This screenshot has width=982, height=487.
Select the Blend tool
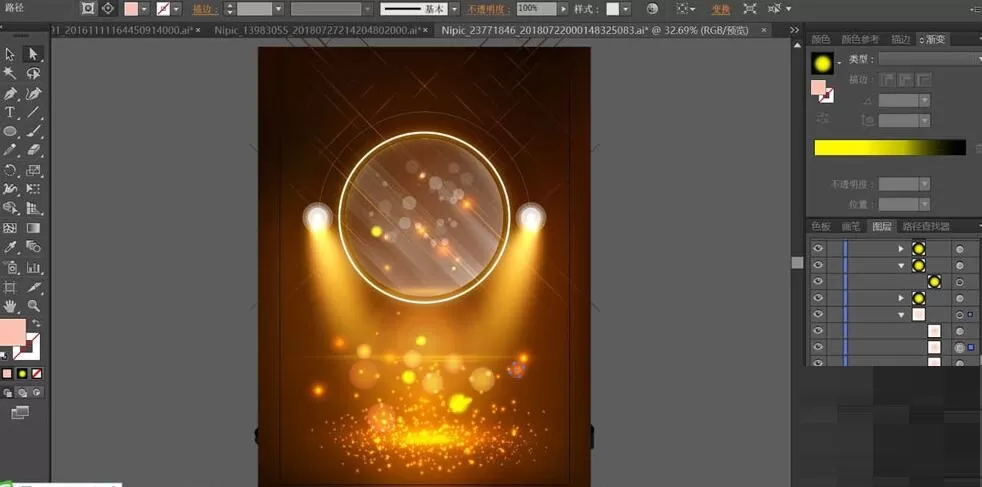point(33,247)
